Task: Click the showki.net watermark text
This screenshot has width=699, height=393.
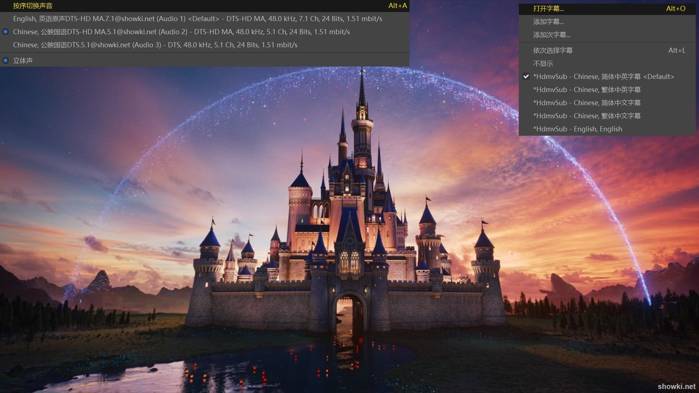Action: coord(676,386)
